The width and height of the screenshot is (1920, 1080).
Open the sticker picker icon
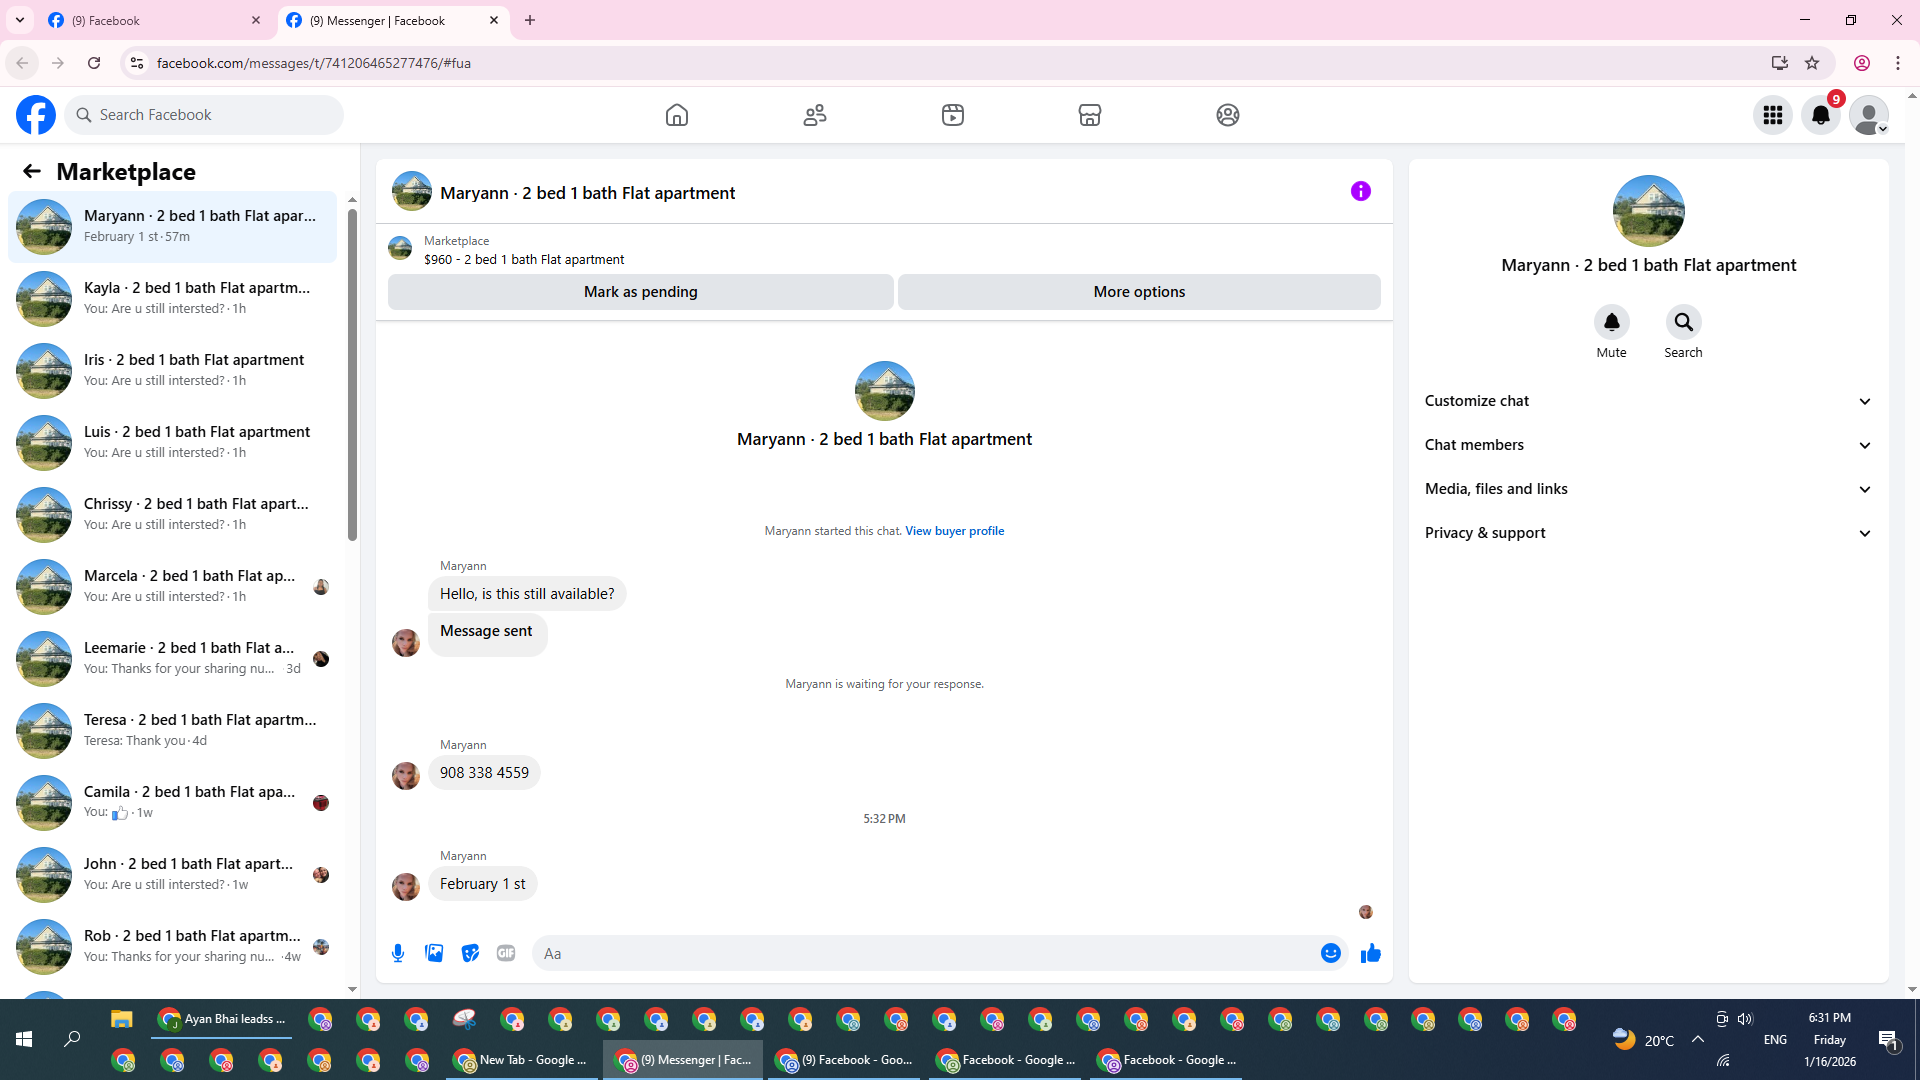[470, 953]
